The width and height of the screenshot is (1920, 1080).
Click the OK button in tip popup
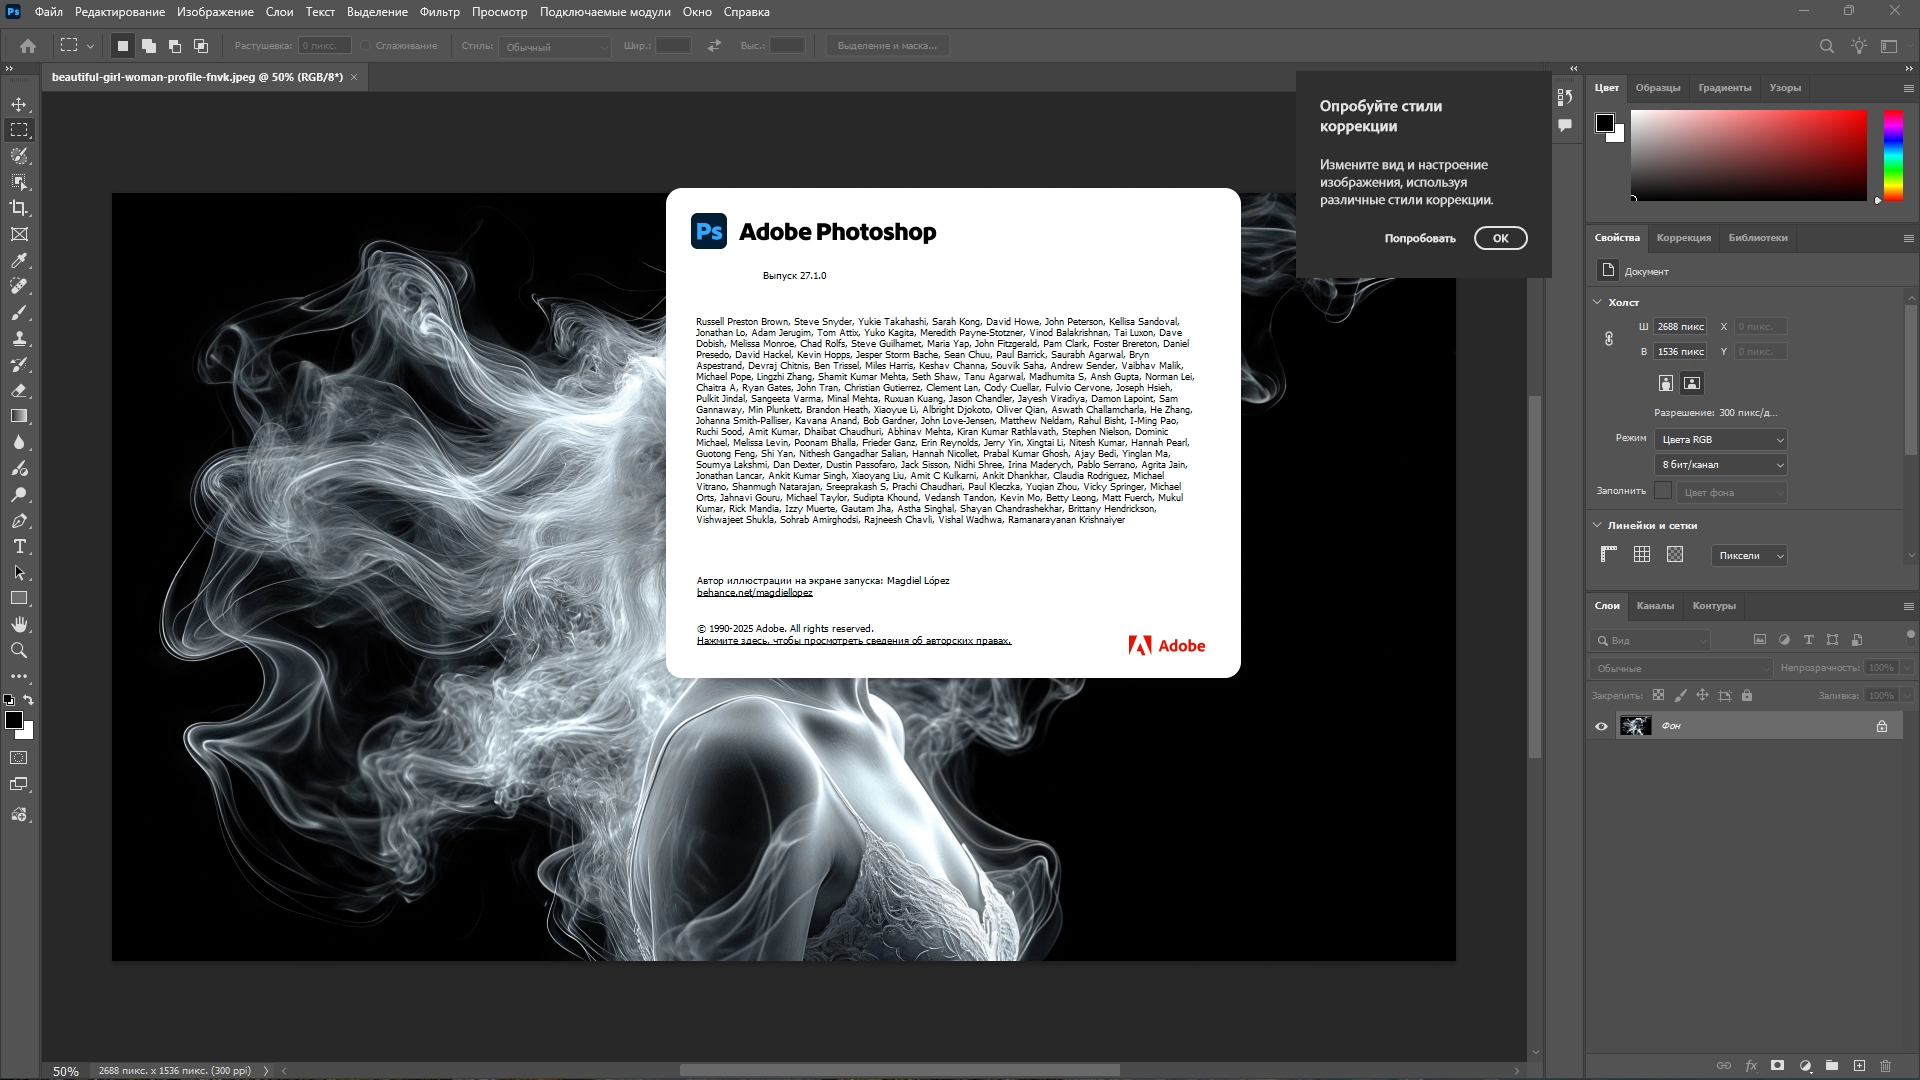click(x=1500, y=238)
